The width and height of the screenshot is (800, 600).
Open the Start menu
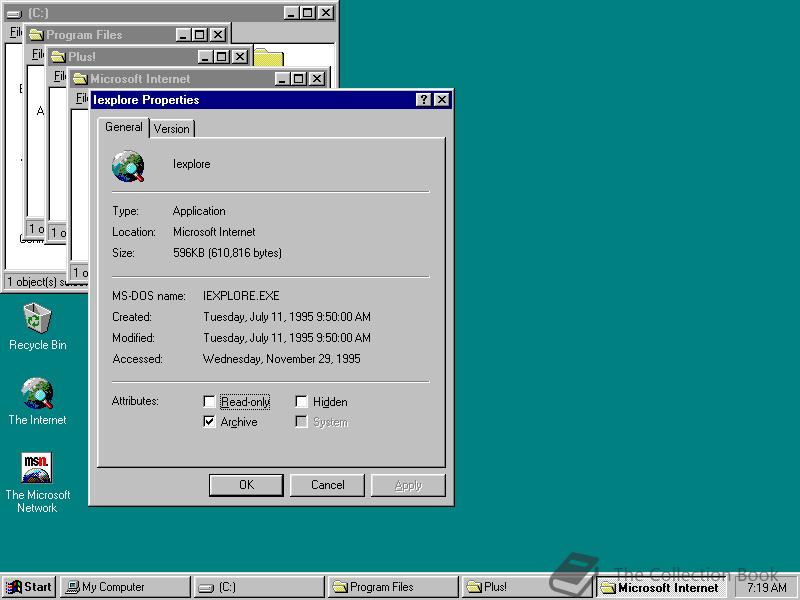(x=29, y=587)
